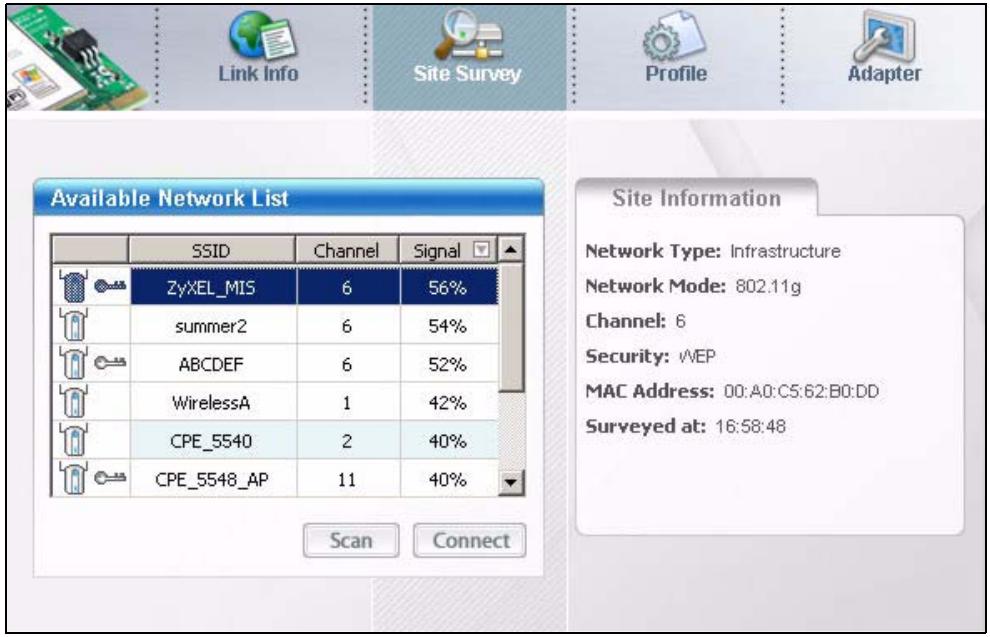Switch to the Site Survey tab

[x=468, y=57]
